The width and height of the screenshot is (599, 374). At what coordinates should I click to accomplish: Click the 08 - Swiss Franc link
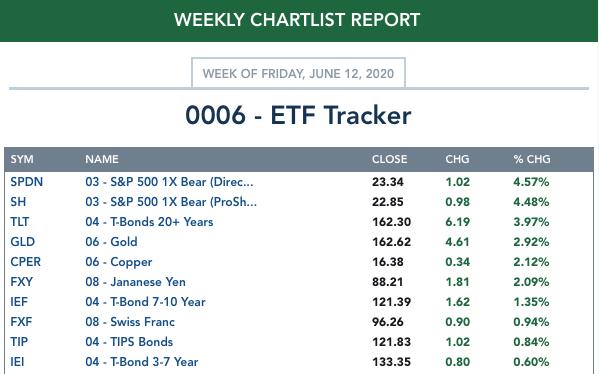pyautogui.click(x=130, y=322)
